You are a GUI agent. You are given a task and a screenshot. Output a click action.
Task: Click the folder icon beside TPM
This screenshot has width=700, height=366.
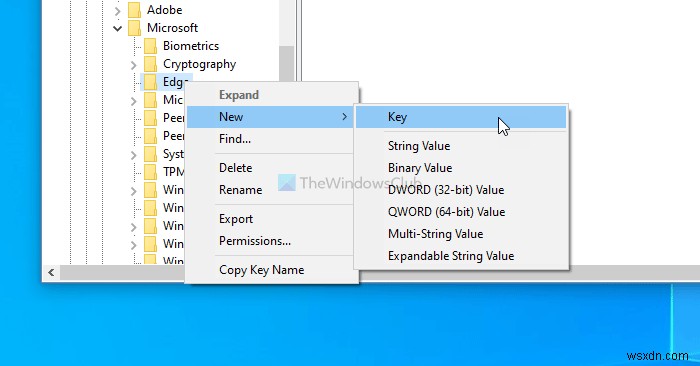[x=150, y=172]
